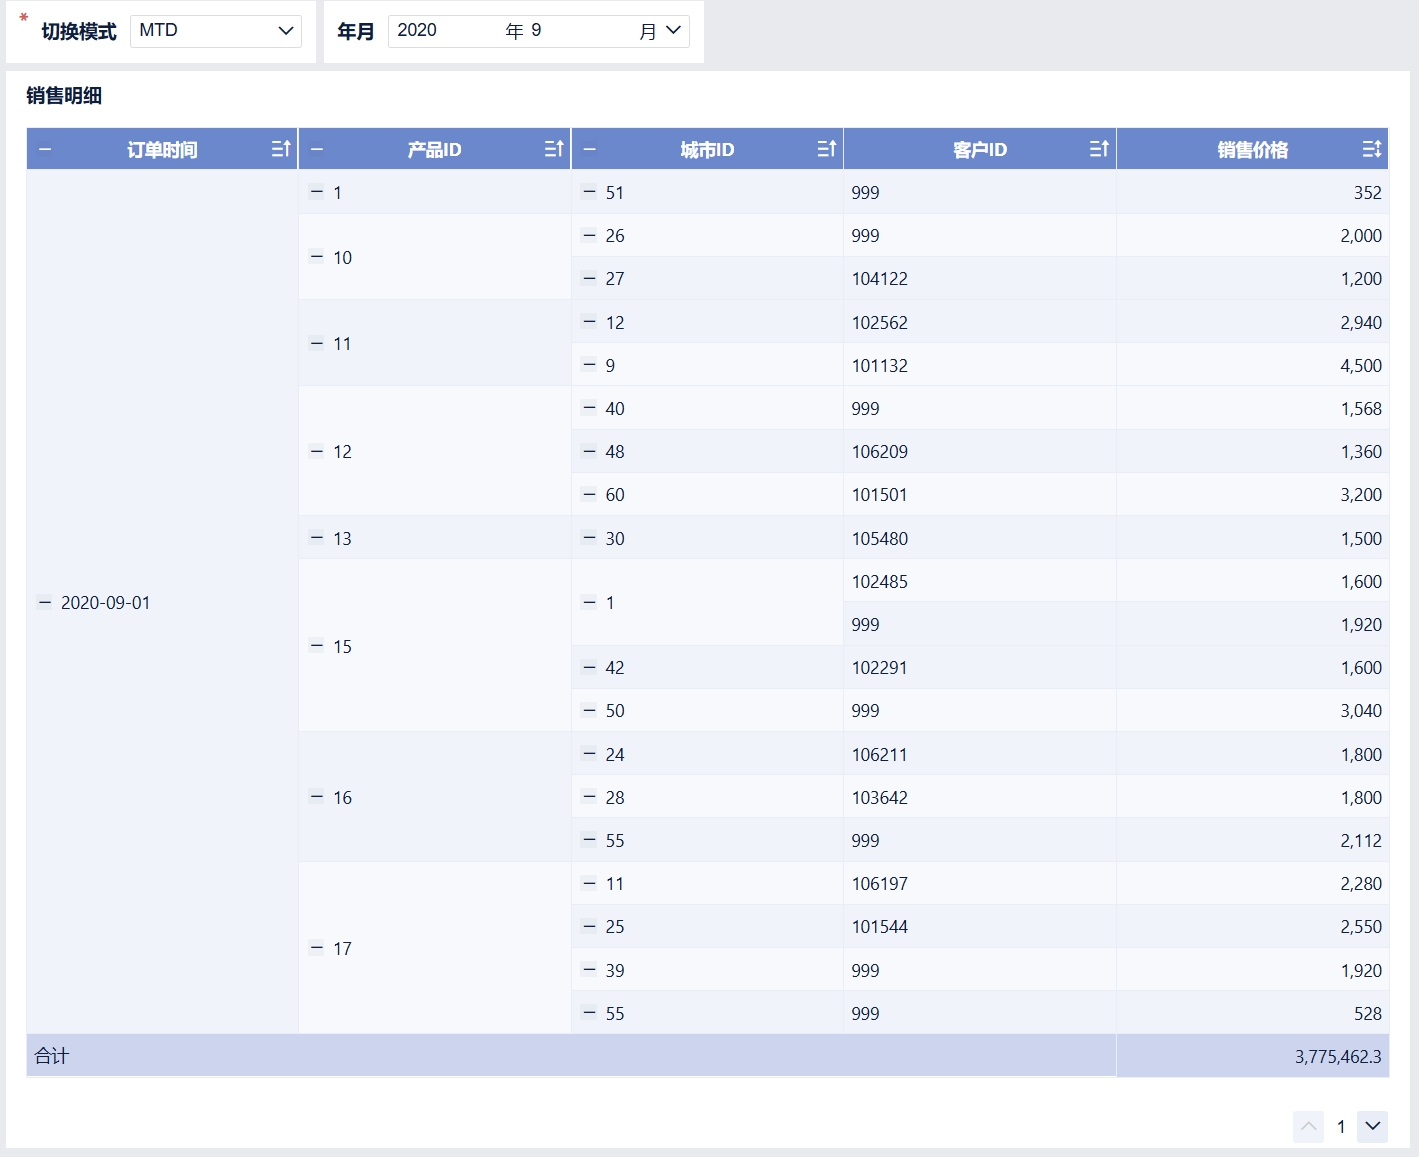Collapse city ID 24 row

[x=590, y=754]
